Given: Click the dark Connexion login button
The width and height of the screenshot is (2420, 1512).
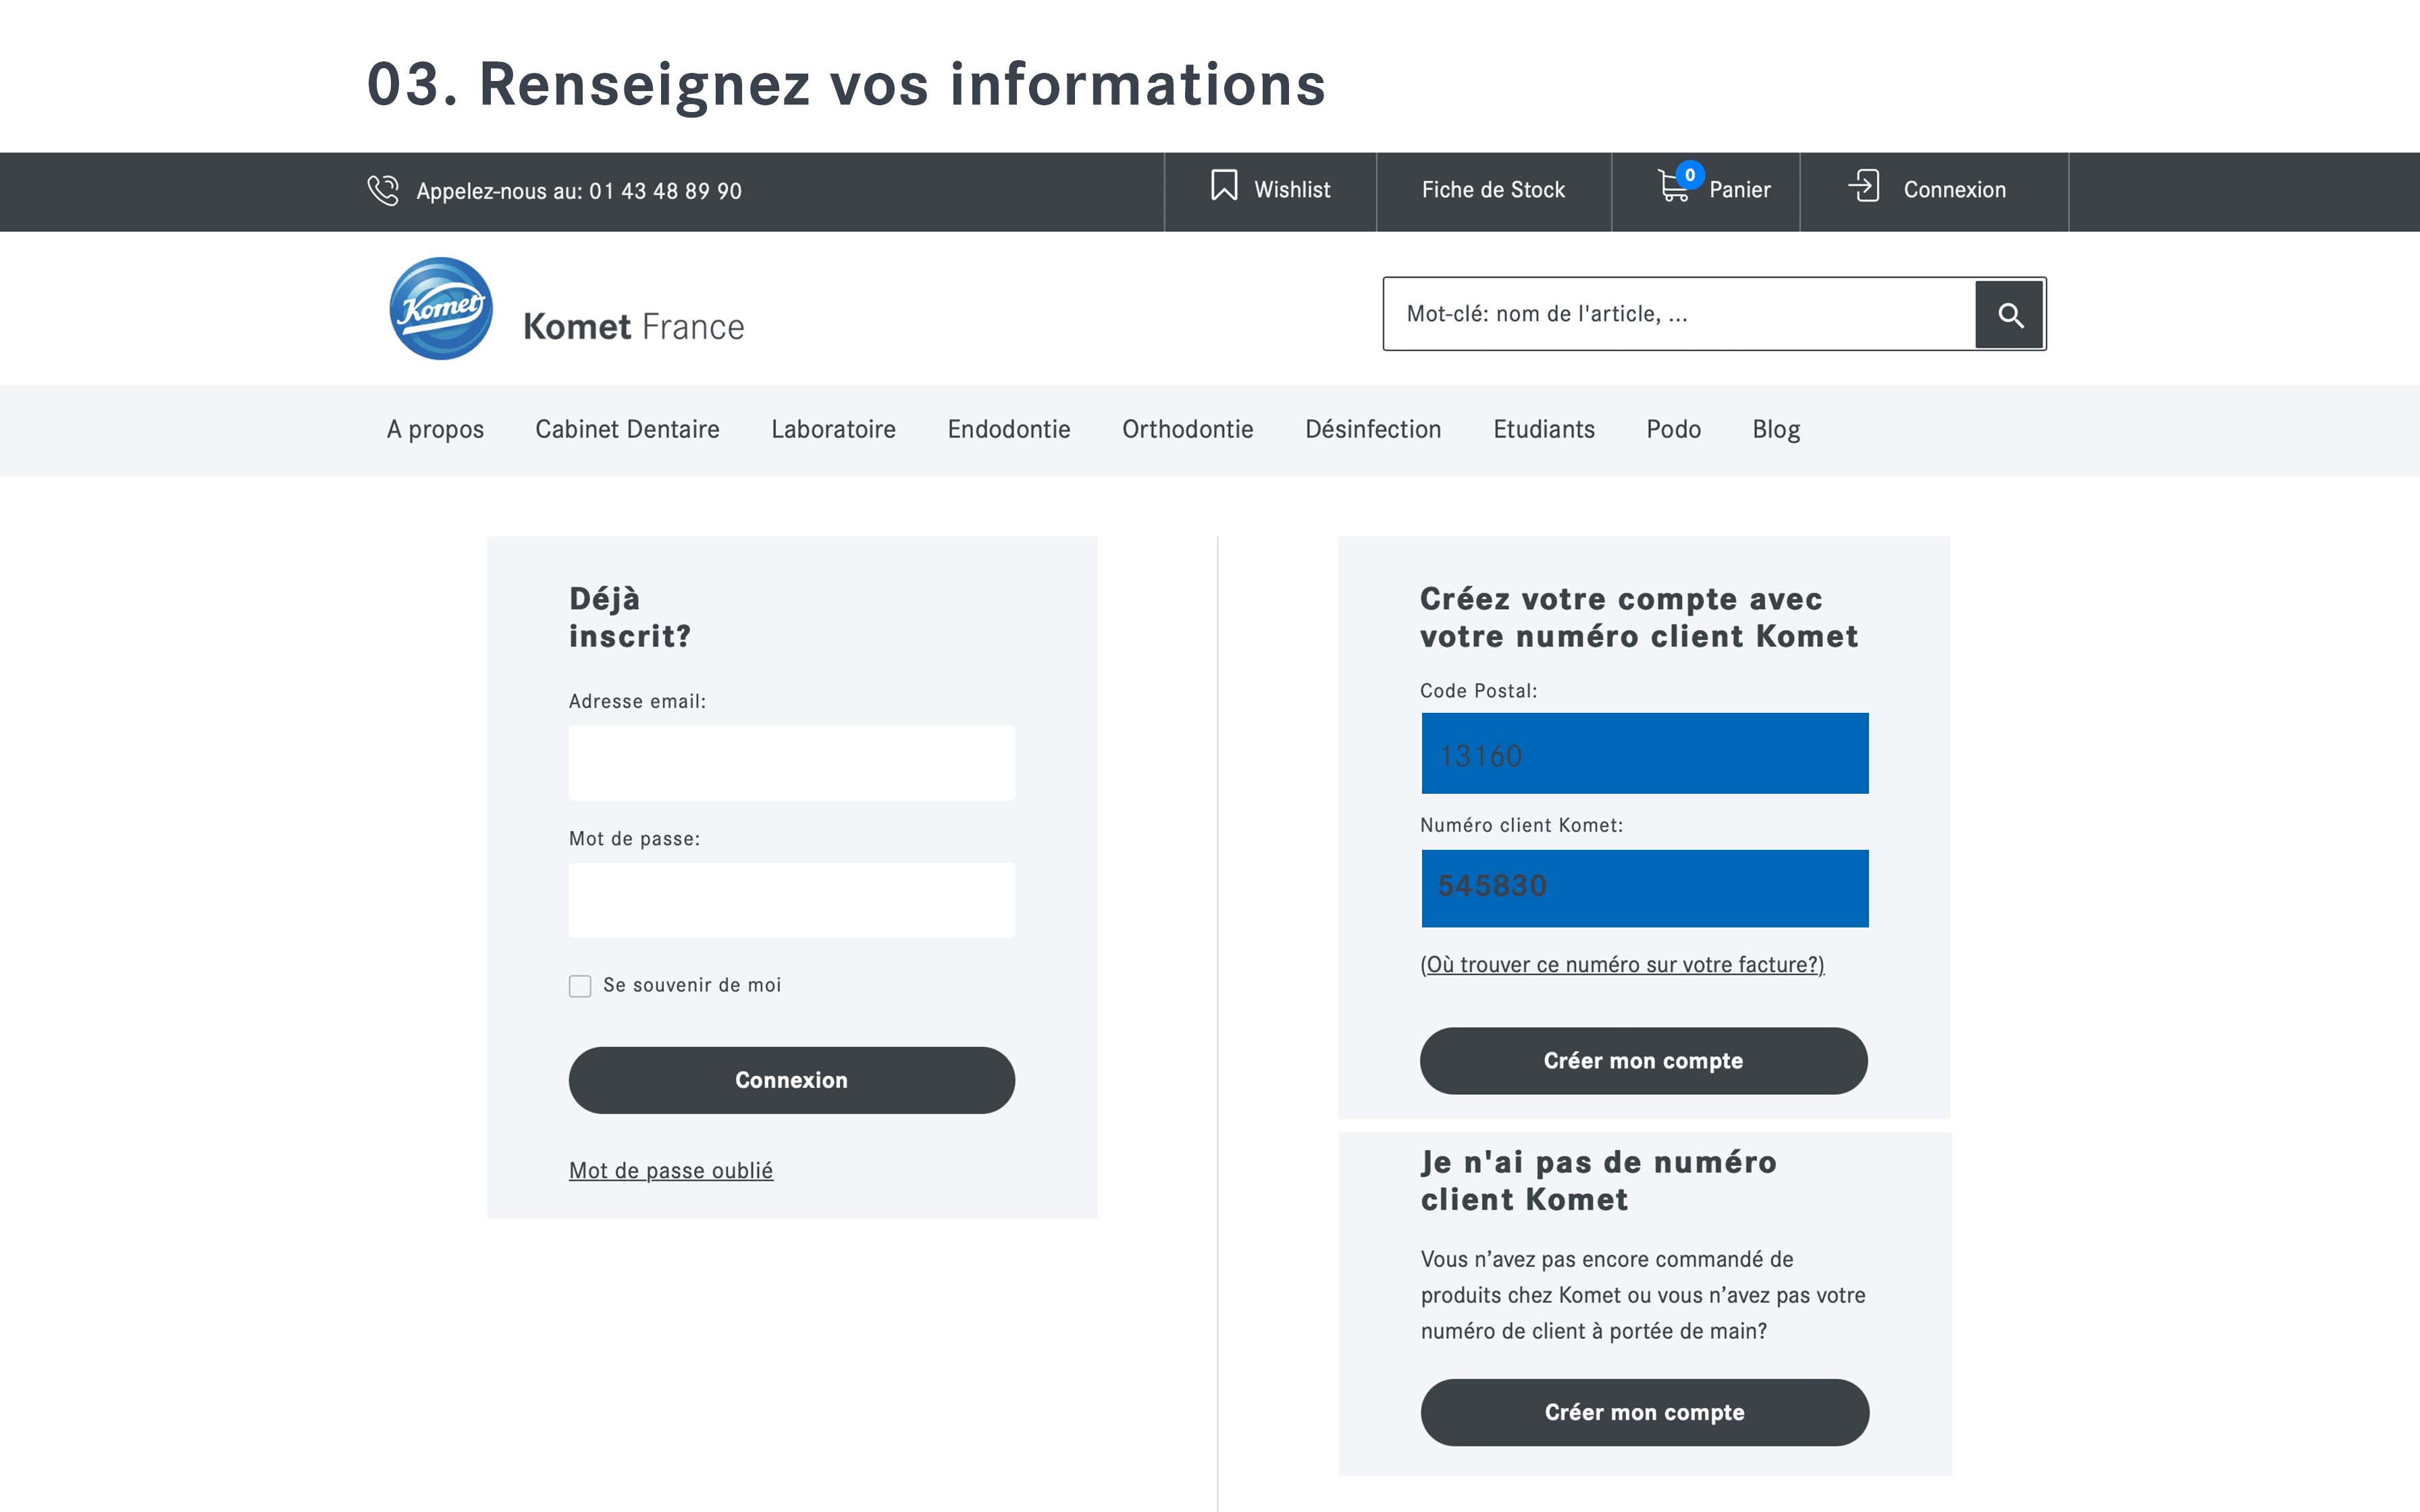Looking at the screenshot, I should pyautogui.click(x=791, y=1080).
